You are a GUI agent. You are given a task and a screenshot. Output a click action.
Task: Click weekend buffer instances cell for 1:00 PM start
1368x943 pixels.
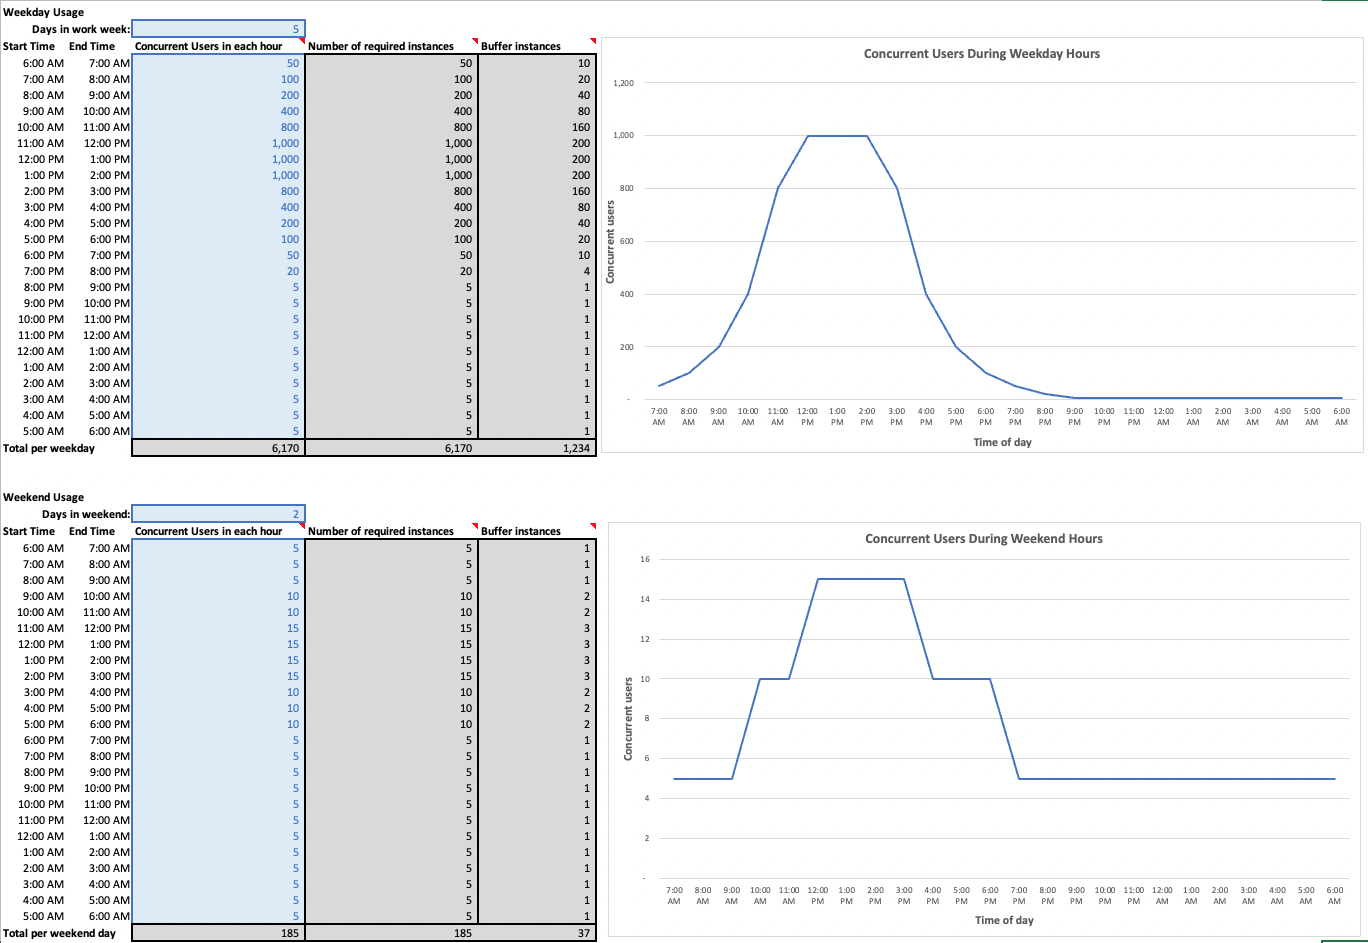click(537, 660)
